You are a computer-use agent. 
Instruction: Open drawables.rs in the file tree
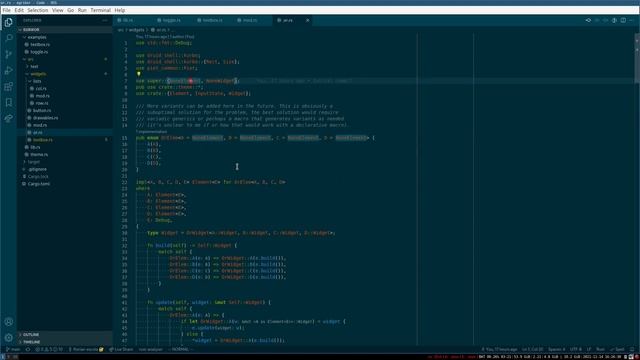pyautogui.click(x=65, y=118)
